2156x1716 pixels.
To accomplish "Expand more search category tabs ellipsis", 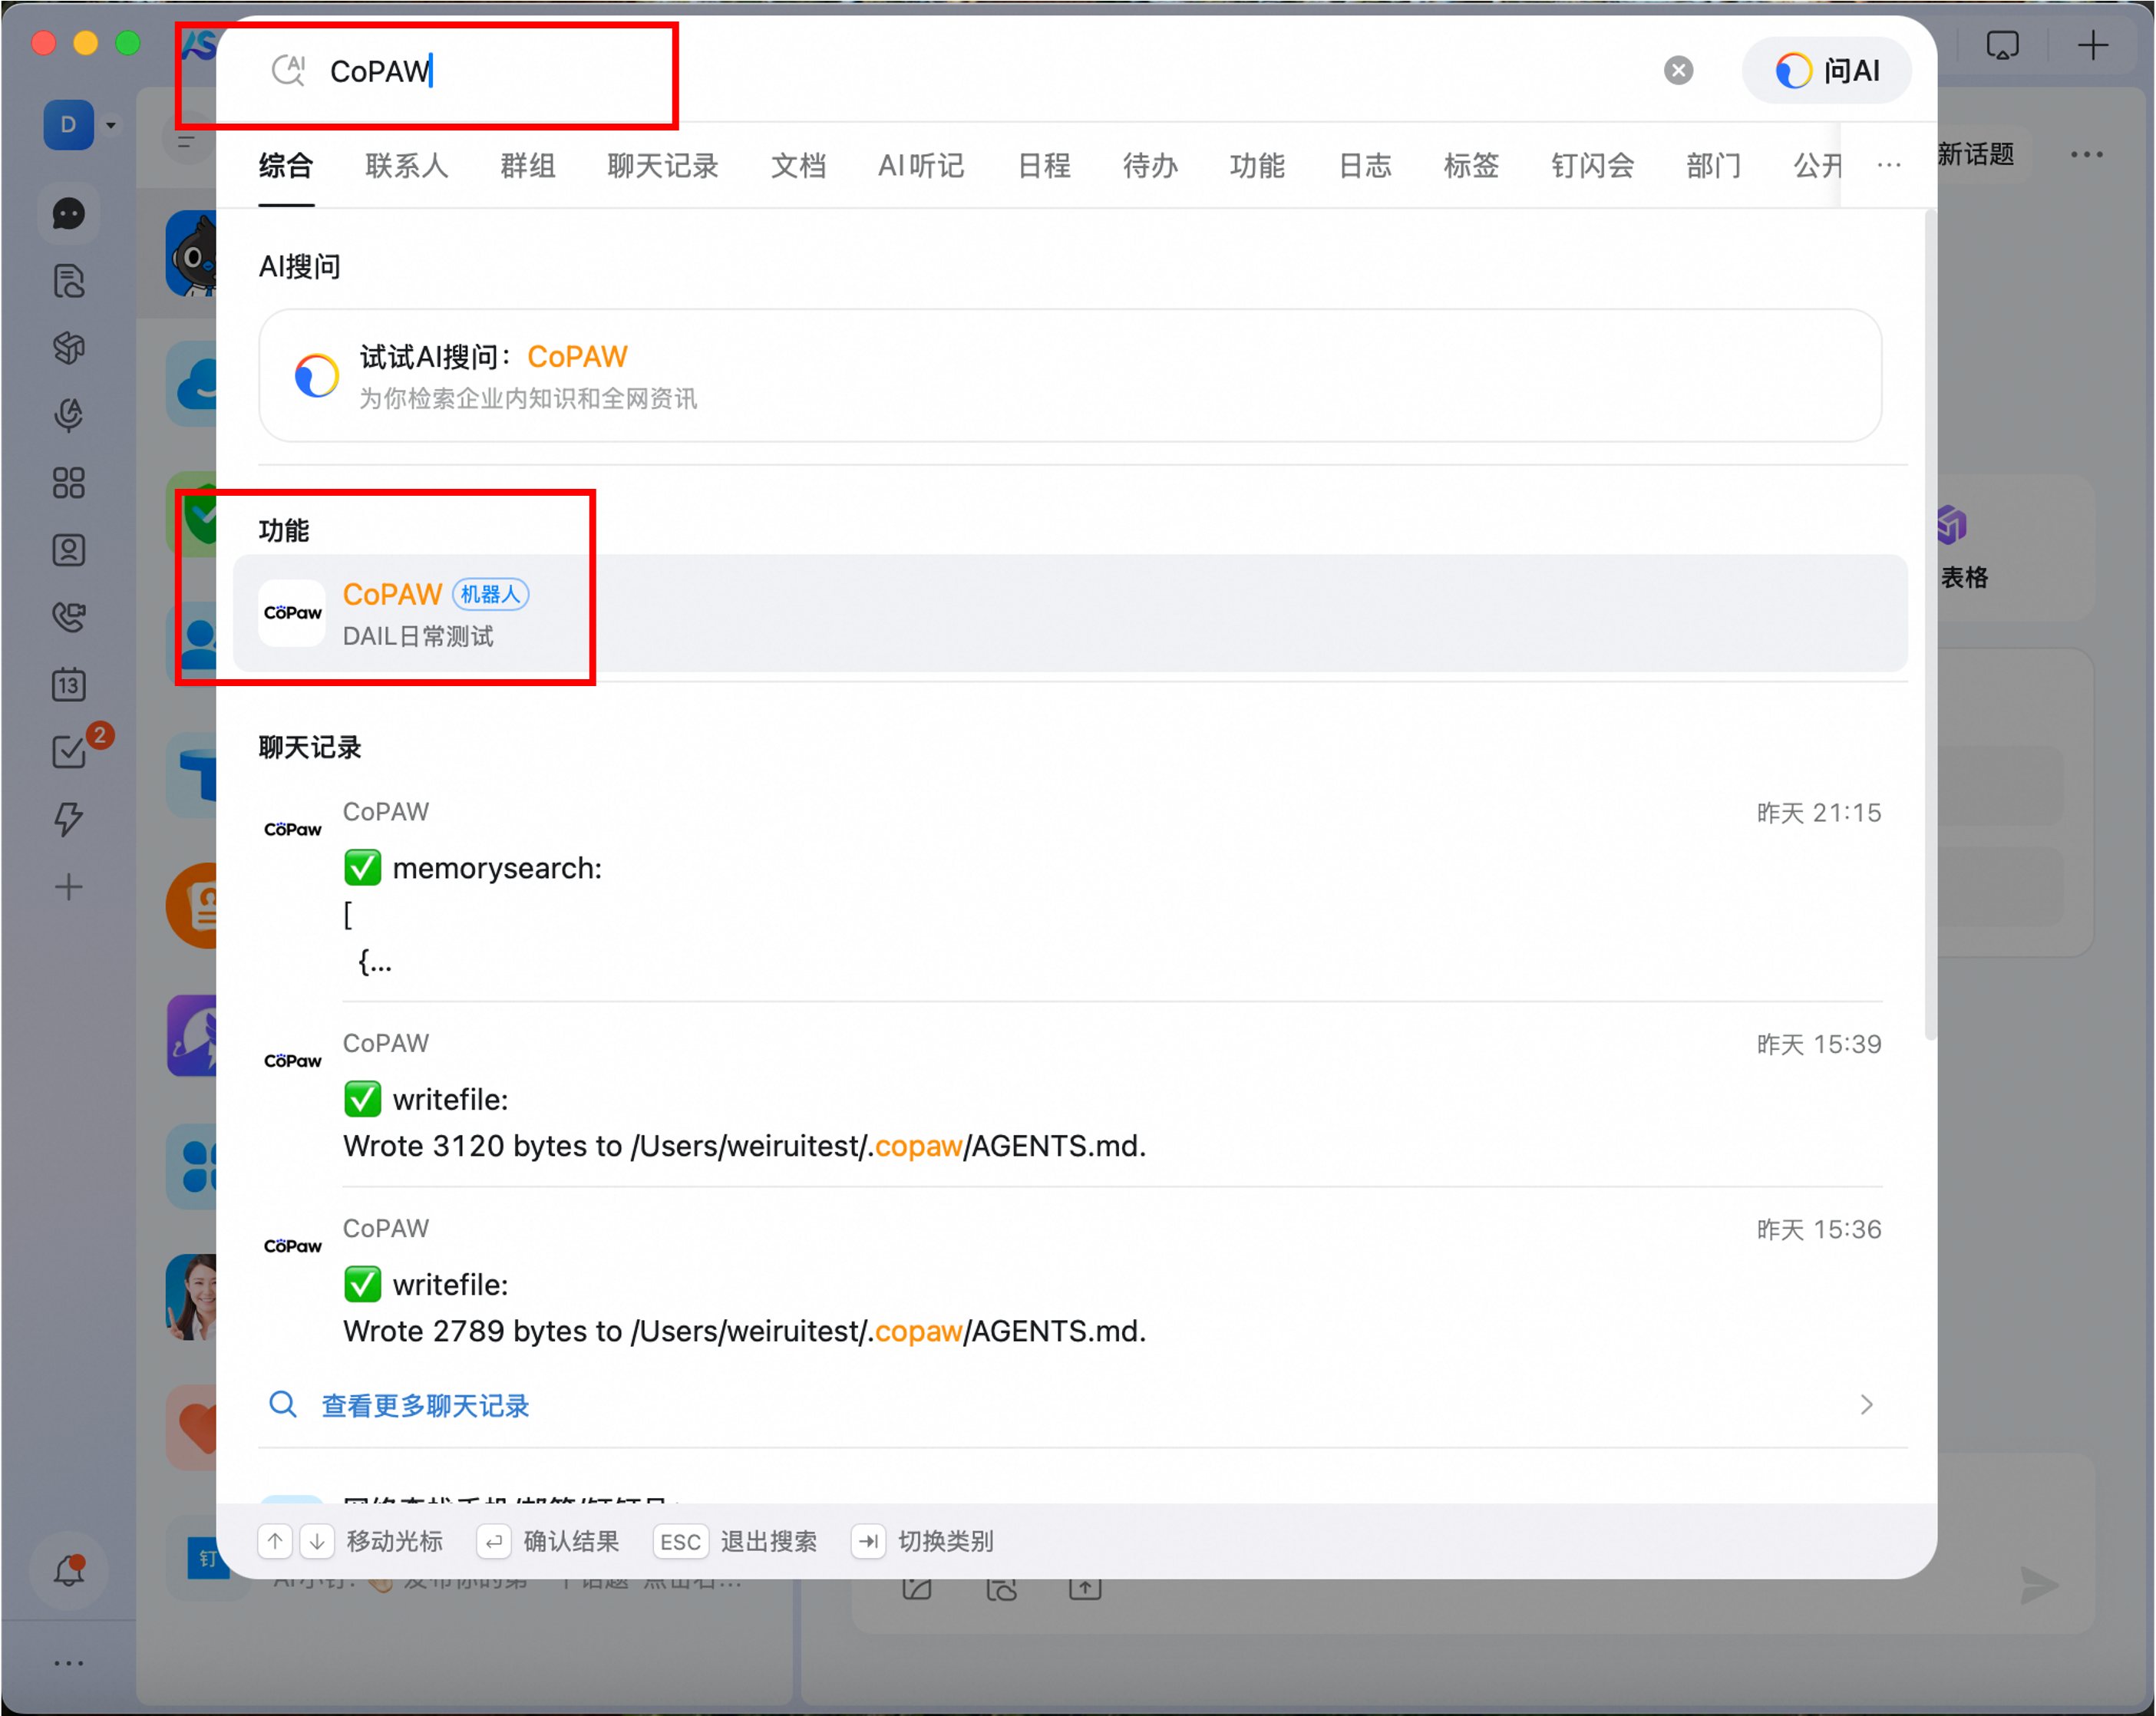I will coord(1888,165).
